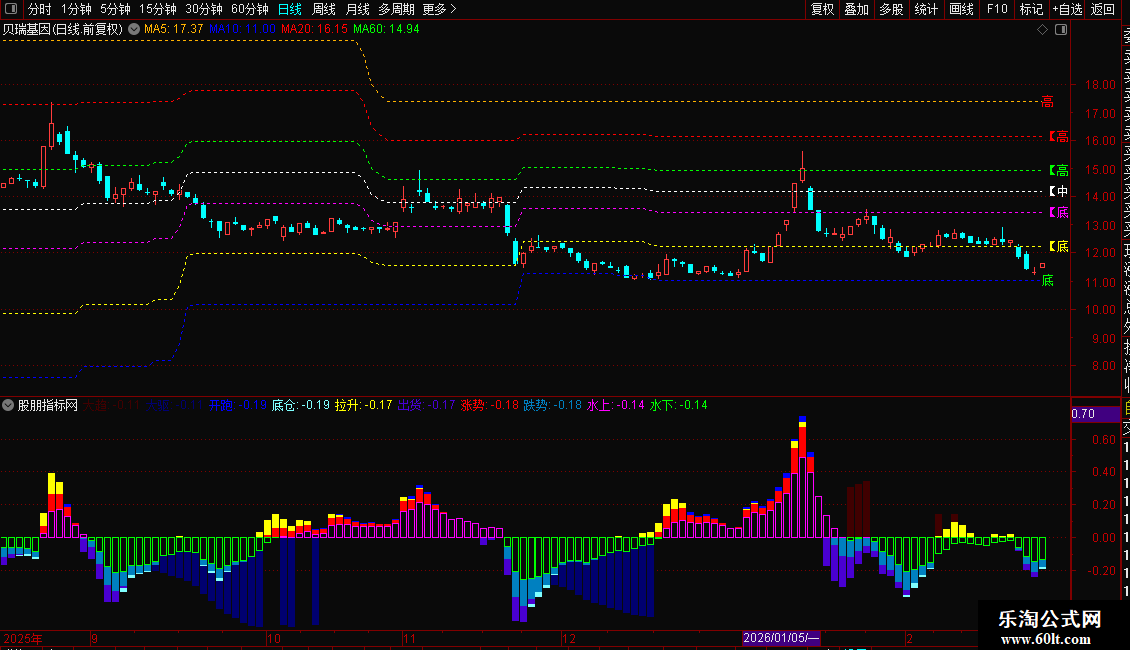
Task: Switch to 分时 view
Action: 40,9
